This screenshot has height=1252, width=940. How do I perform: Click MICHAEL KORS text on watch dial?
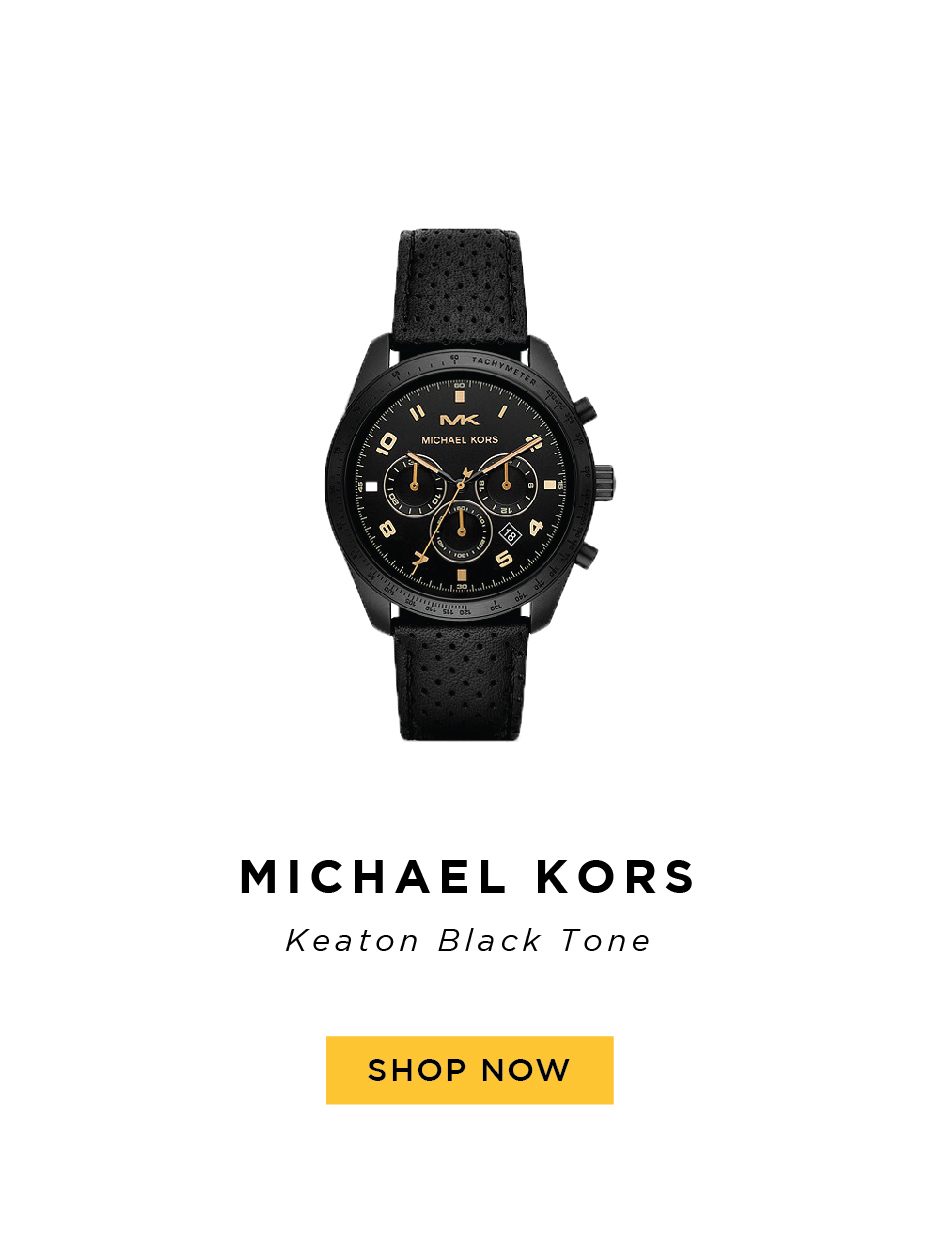[459, 439]
